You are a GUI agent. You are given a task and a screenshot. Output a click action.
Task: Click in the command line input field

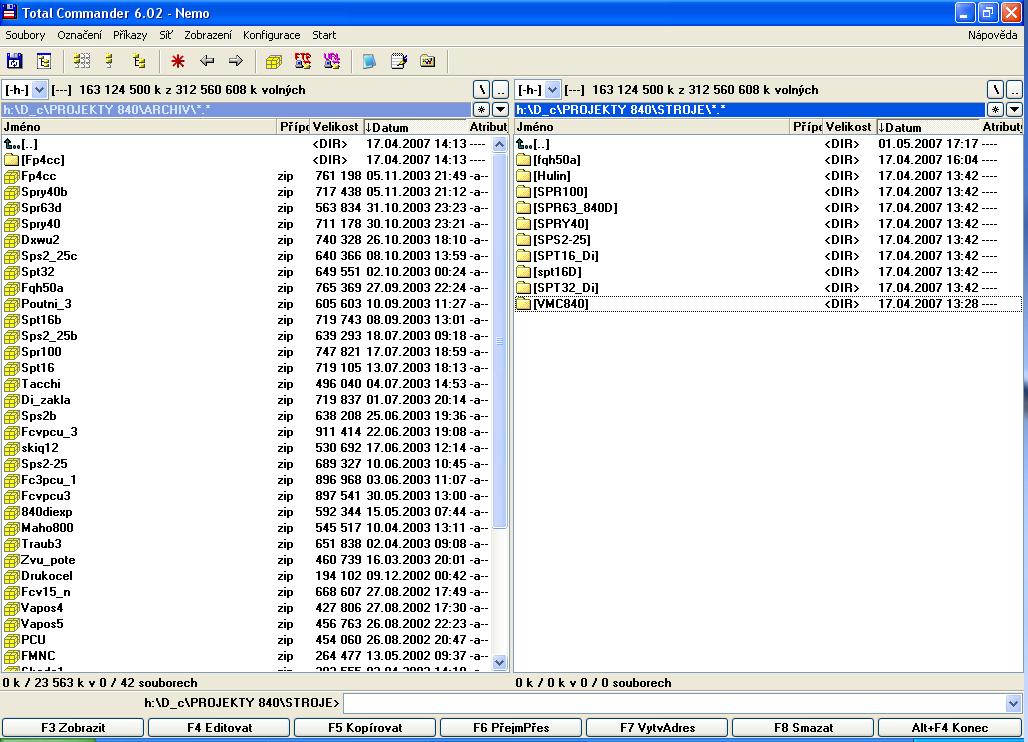674,704
